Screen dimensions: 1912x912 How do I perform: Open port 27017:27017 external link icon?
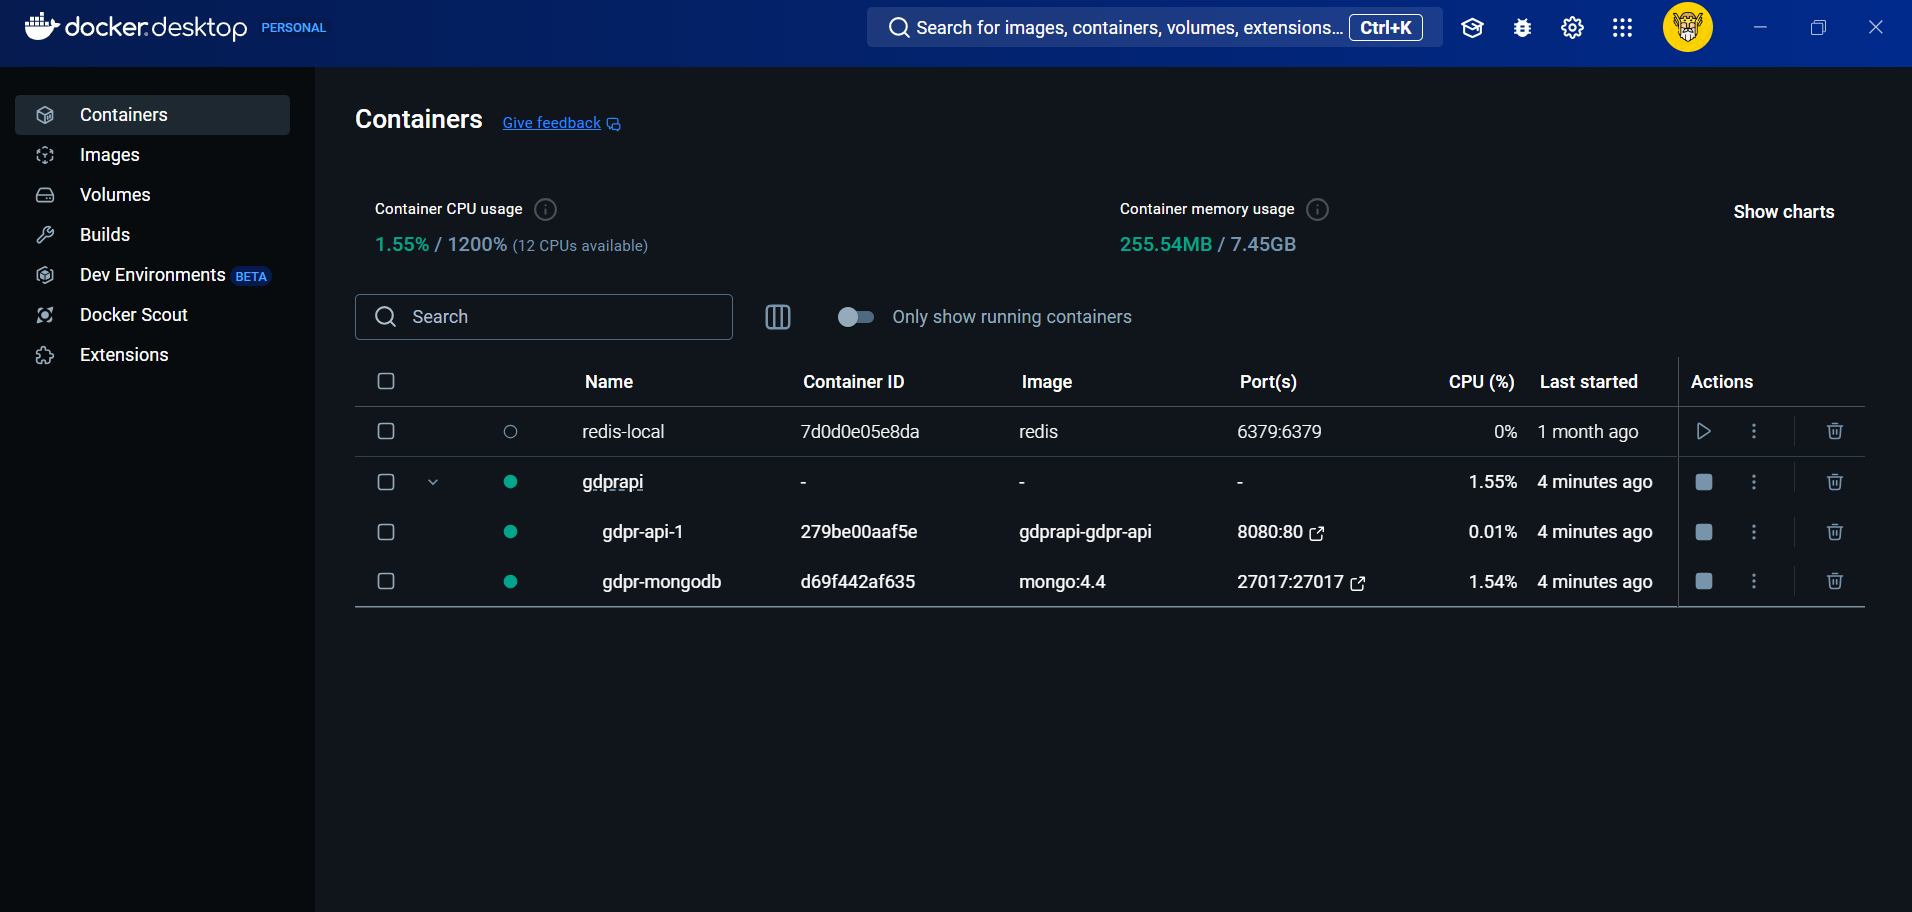coord(1358,583)
